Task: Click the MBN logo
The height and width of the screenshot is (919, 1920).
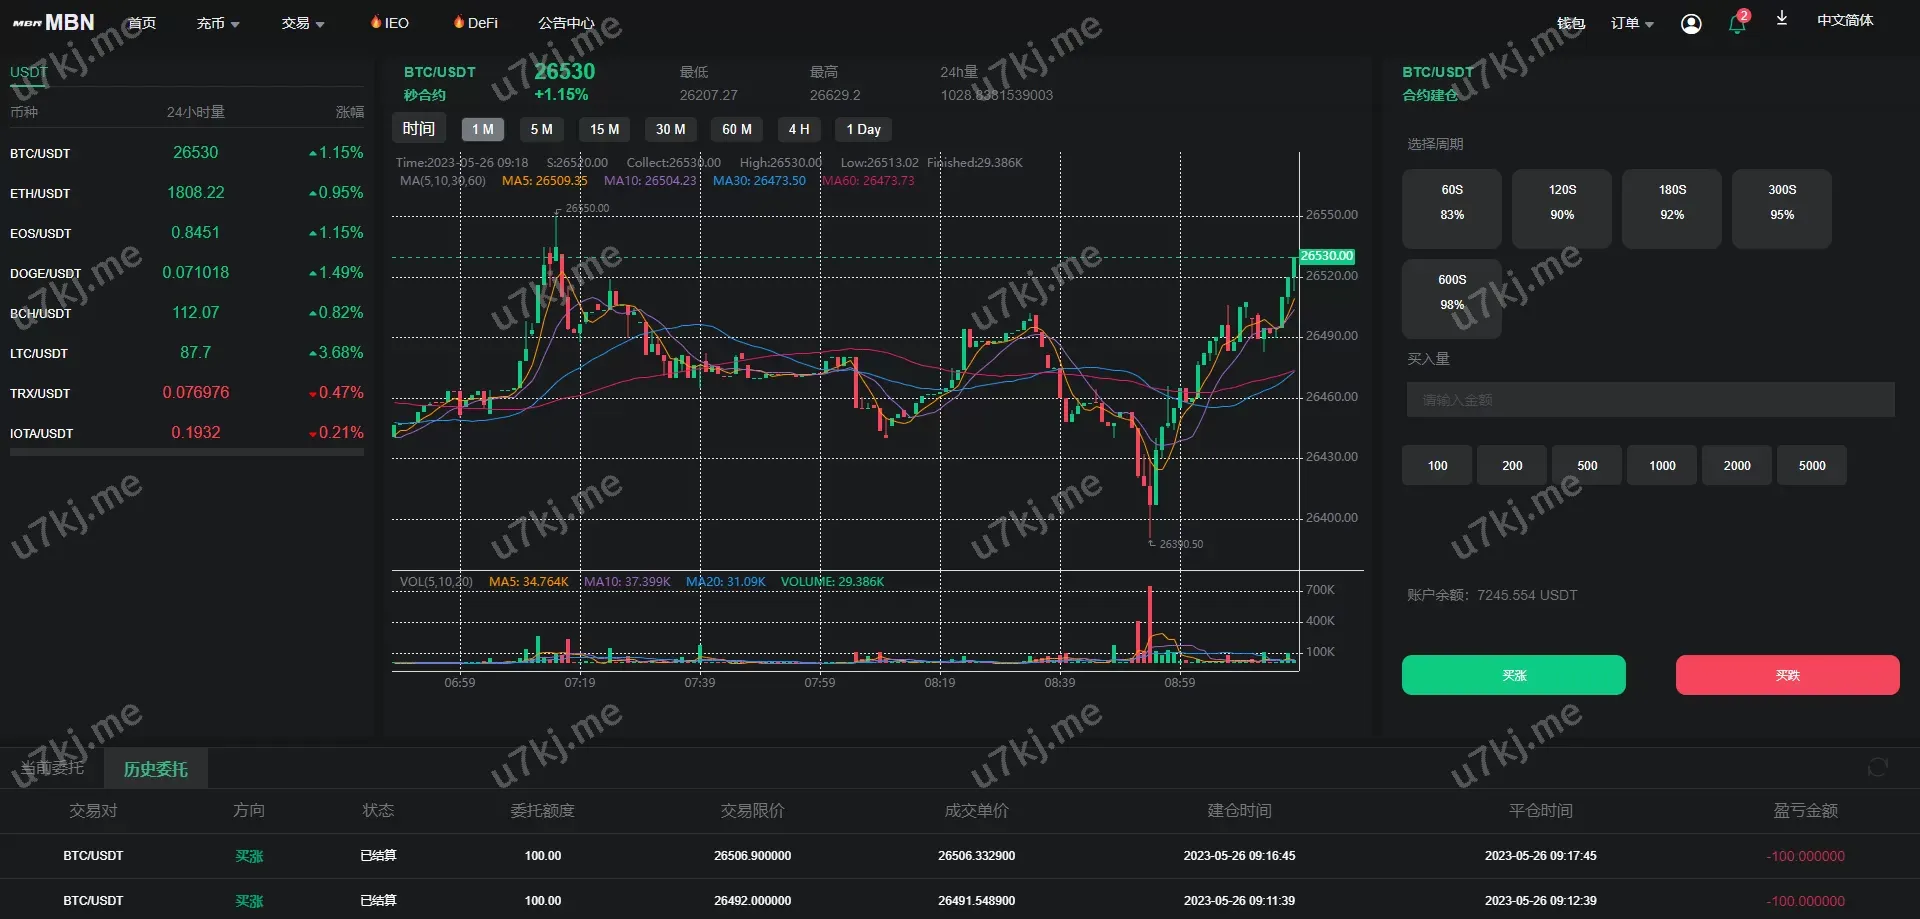Action: [x=53, y=22]
